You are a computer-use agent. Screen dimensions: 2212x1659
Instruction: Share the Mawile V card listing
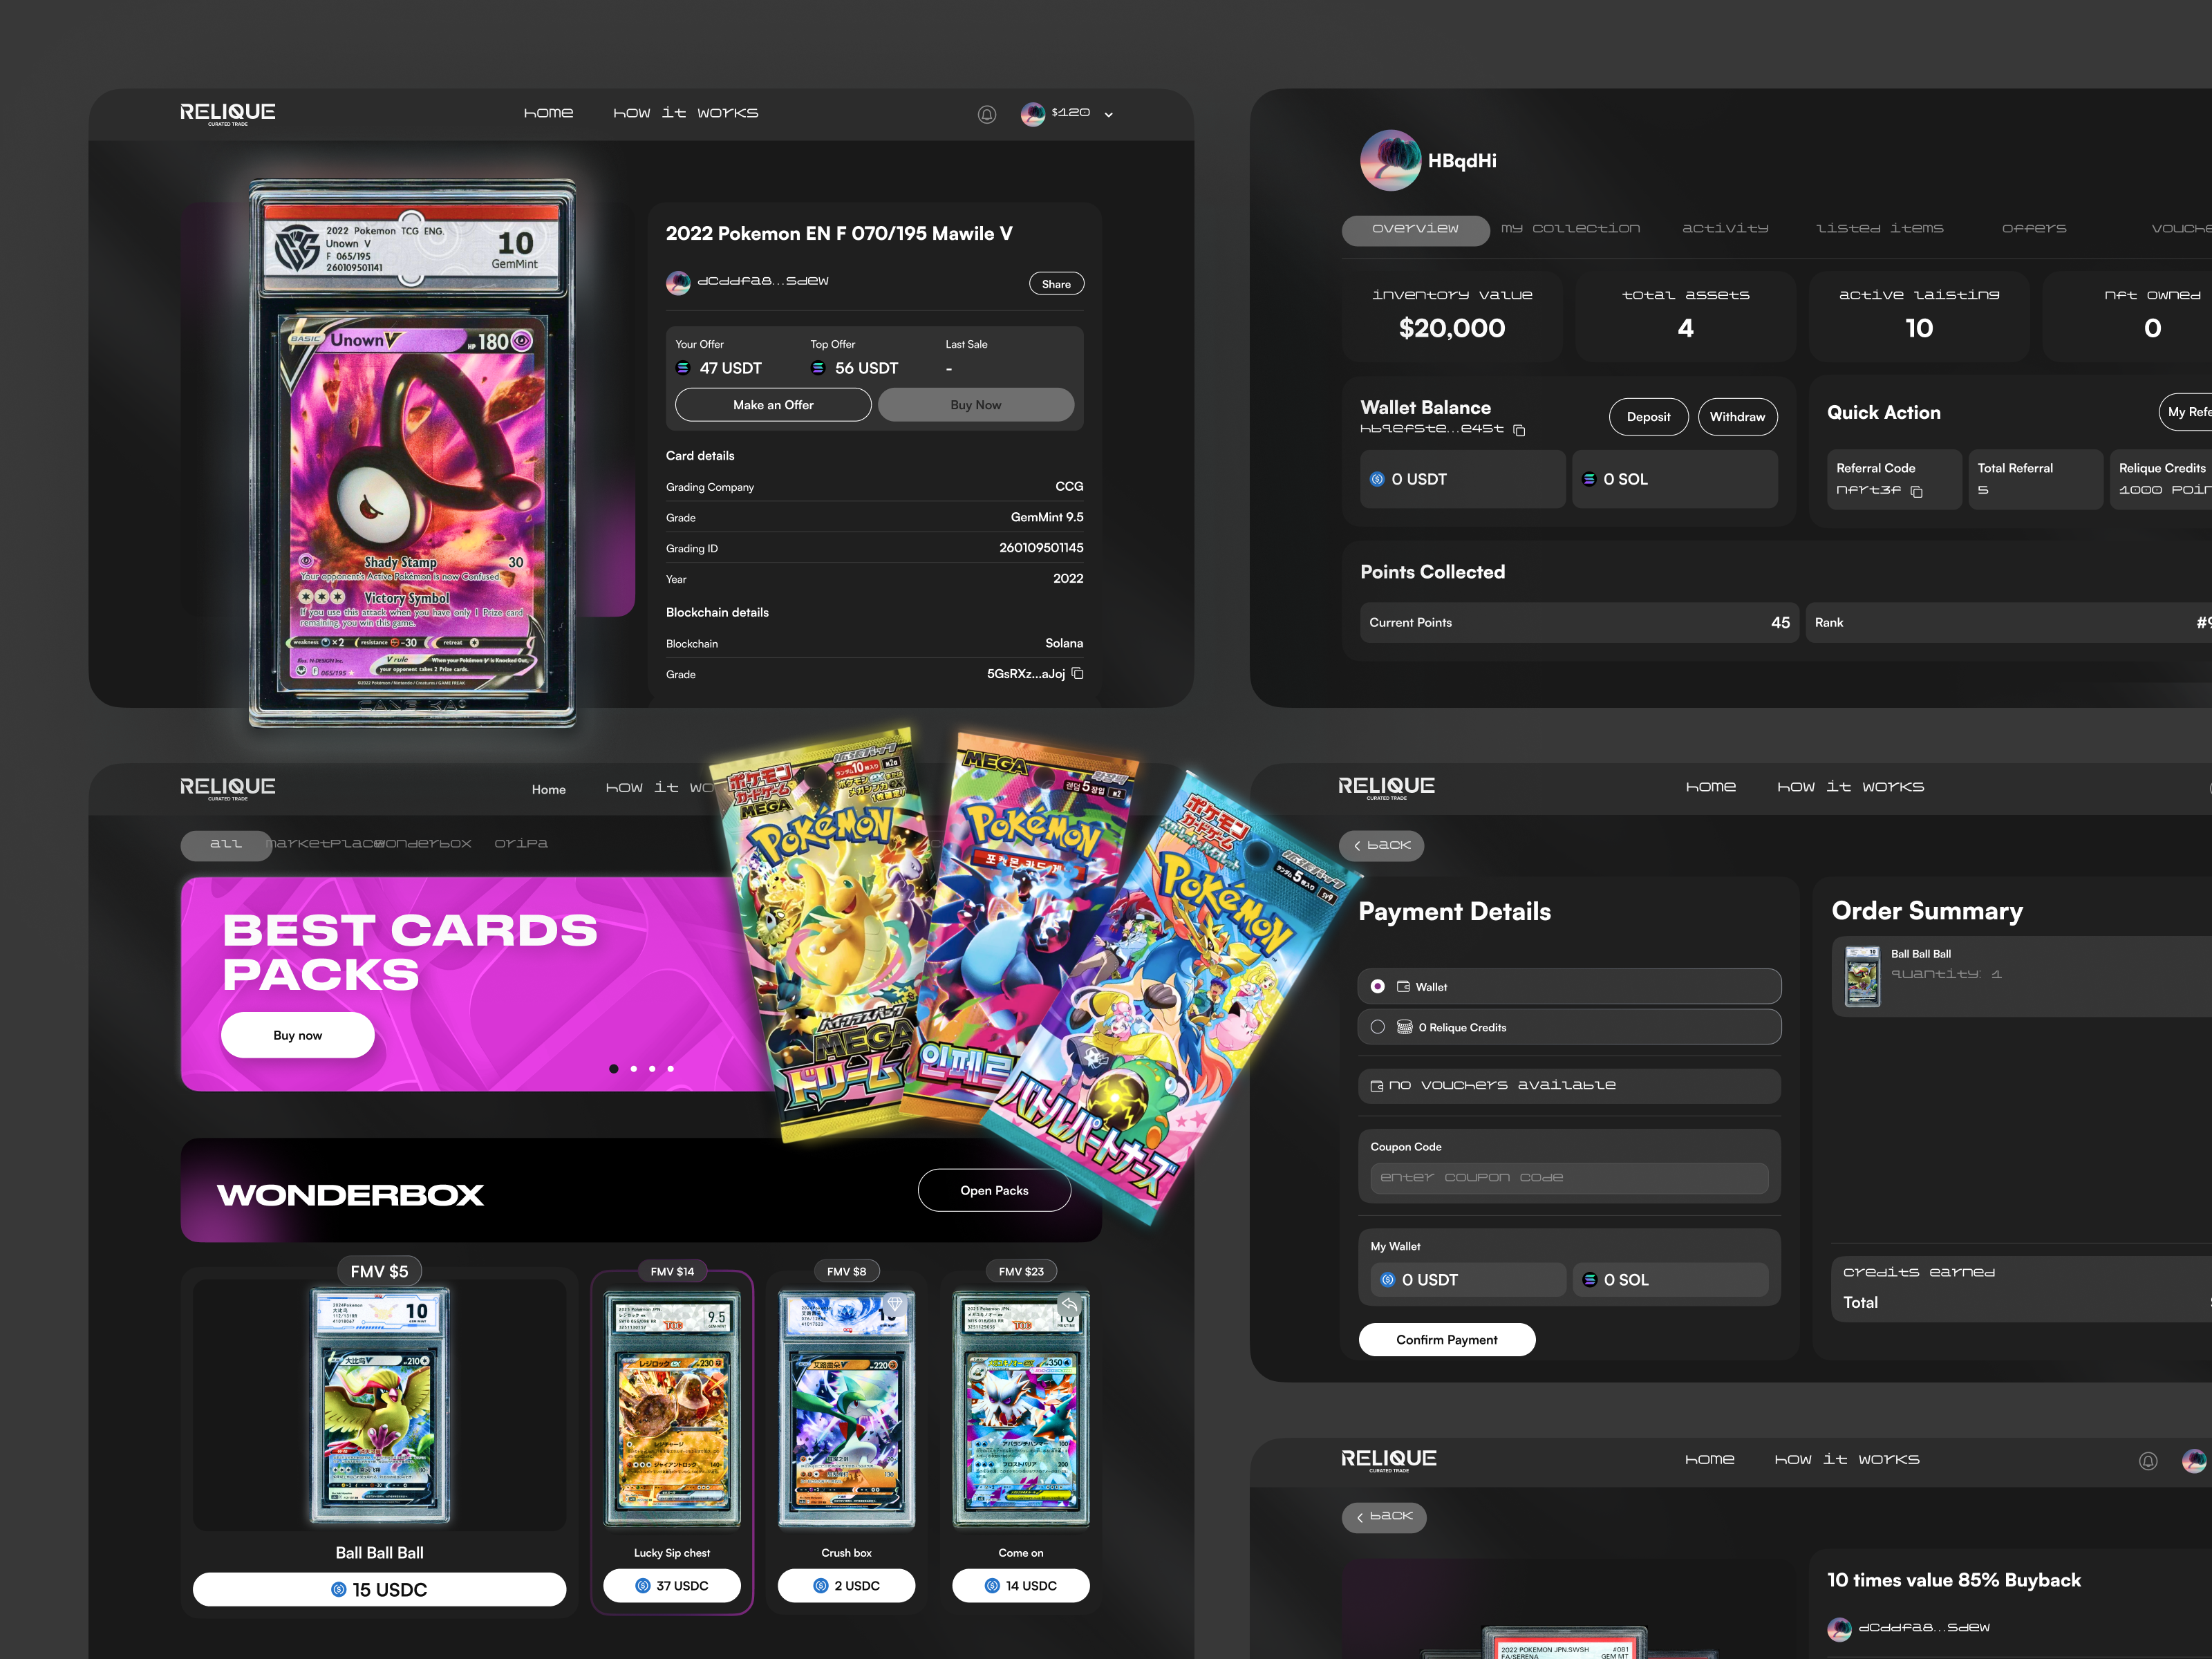tap(1056, 284)
